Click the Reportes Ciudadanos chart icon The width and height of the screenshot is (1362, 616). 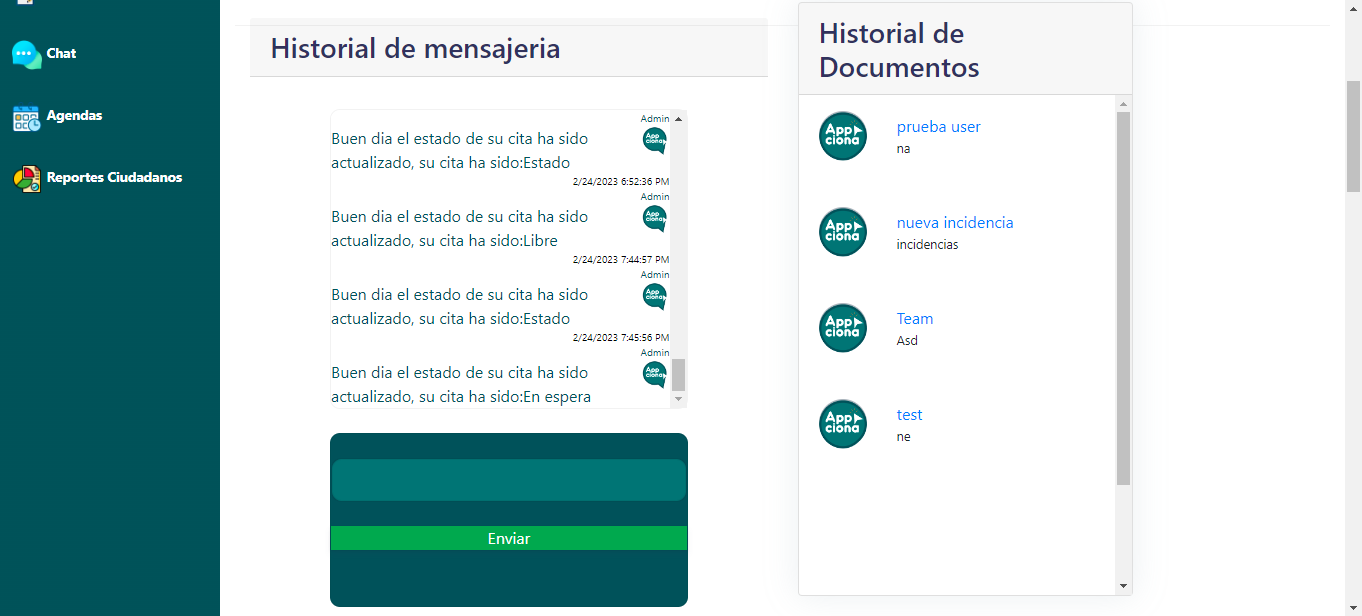click(x=26, y=179)
